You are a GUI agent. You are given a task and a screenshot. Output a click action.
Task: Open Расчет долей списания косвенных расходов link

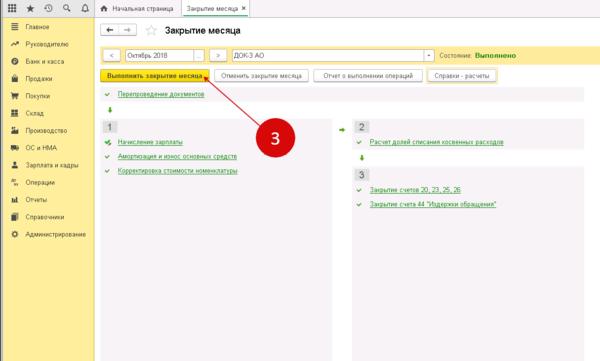436,142
